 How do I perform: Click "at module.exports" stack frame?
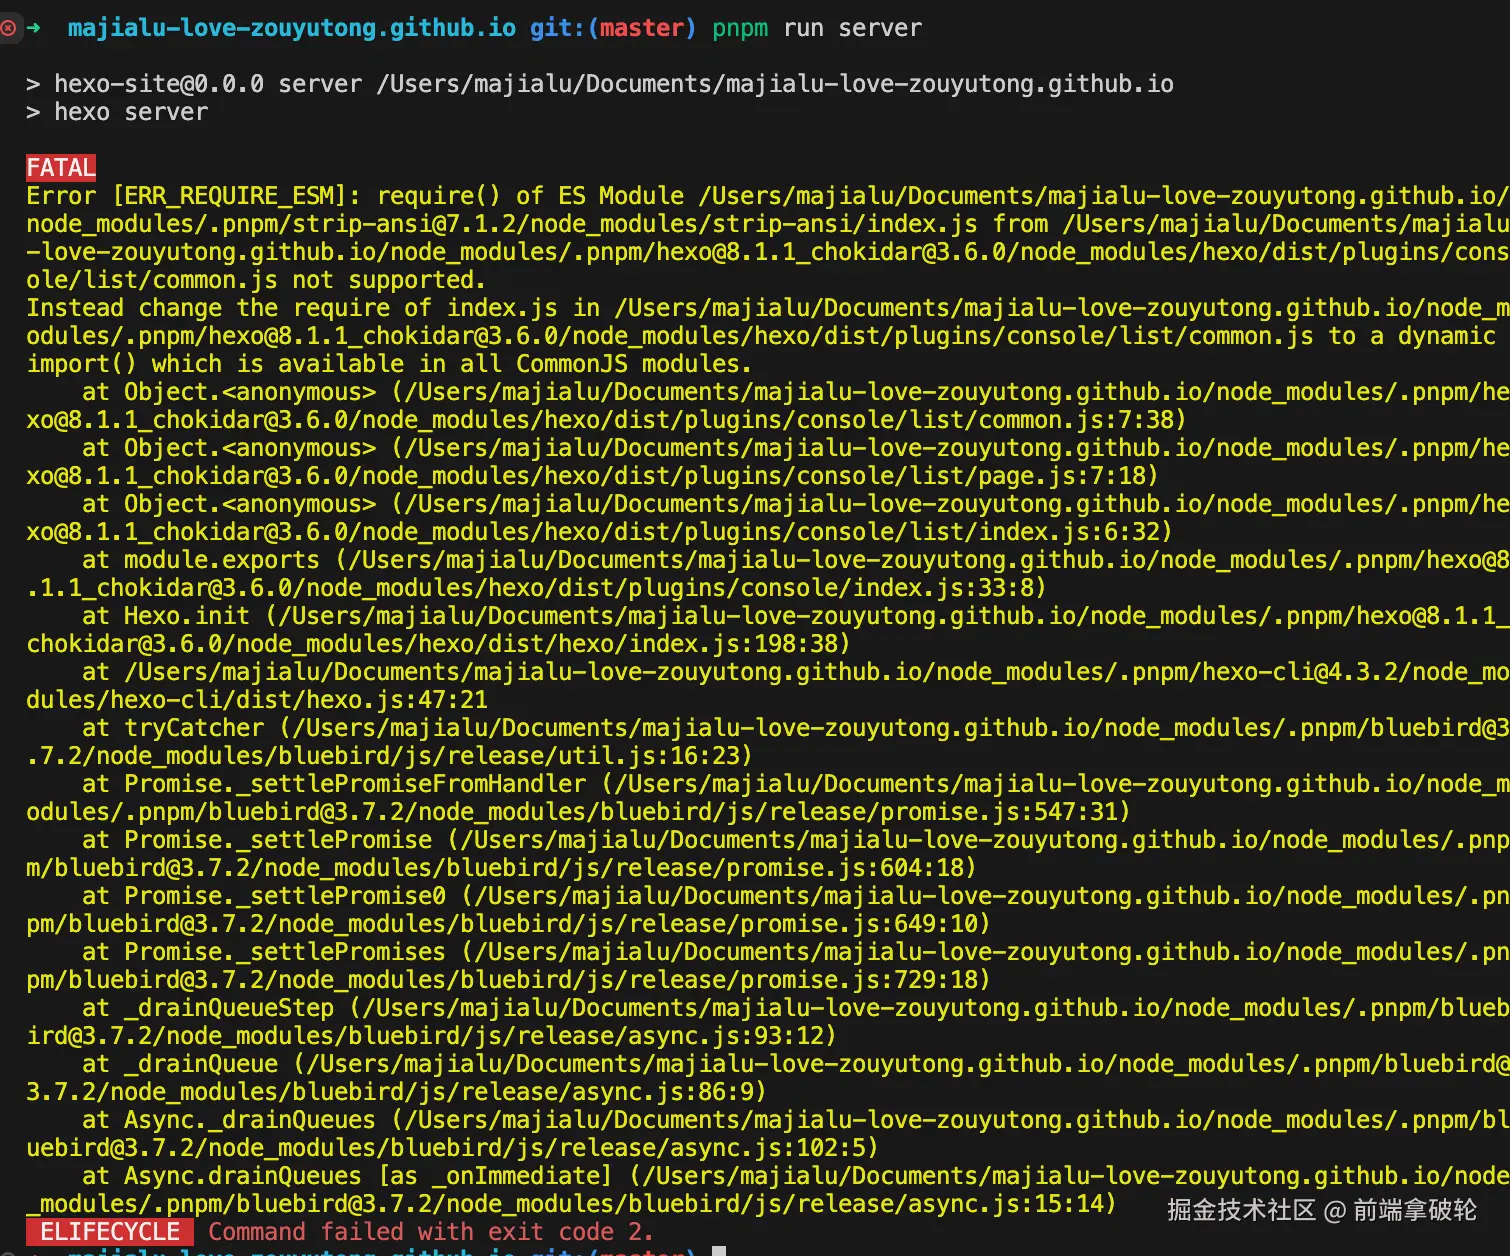pyautogui.click(x=201, y=560)
